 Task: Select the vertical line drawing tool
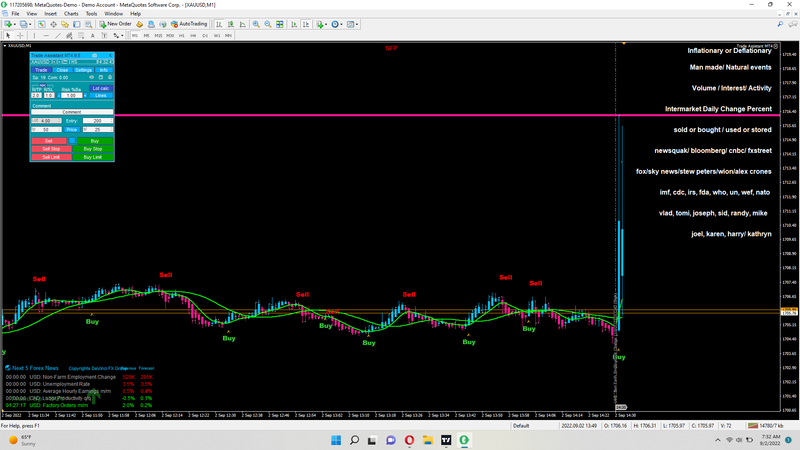[x=34, y=36]
